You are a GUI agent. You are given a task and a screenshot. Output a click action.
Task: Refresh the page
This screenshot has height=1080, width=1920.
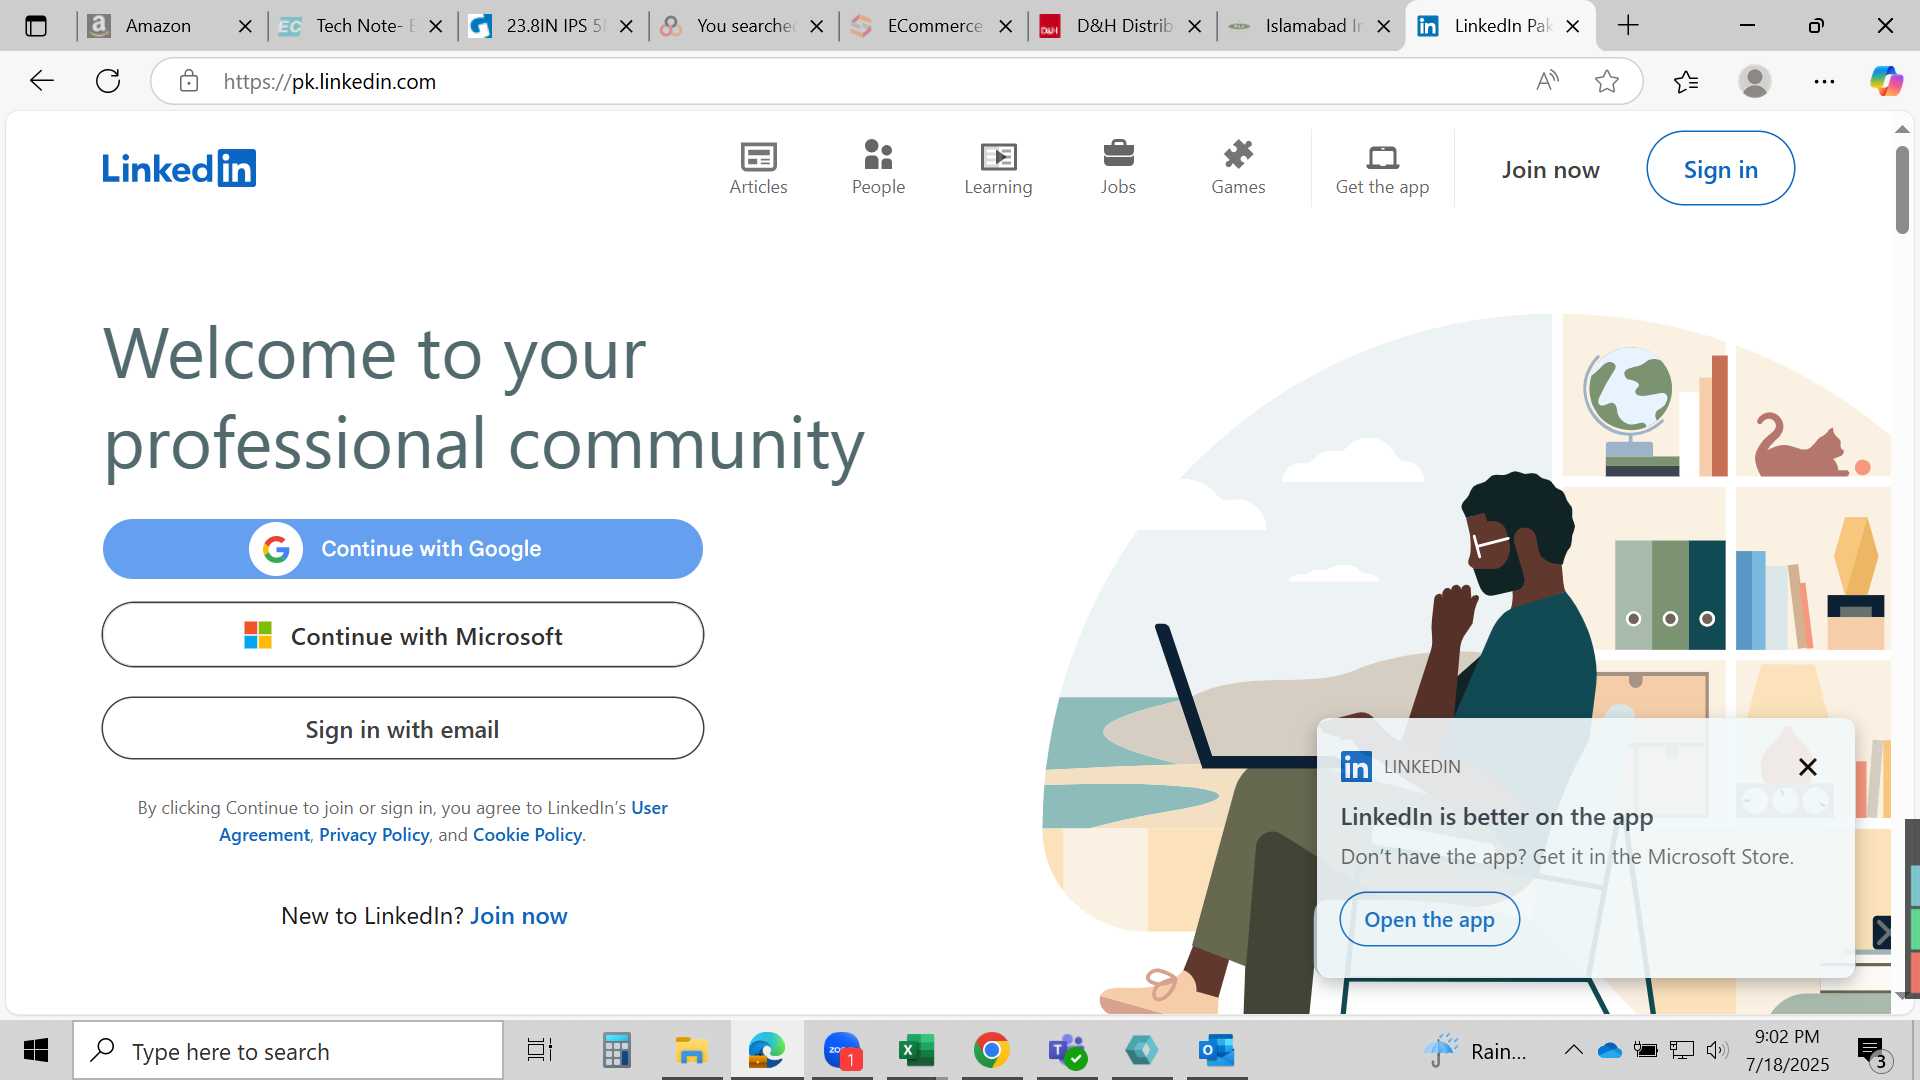[108, 81]
